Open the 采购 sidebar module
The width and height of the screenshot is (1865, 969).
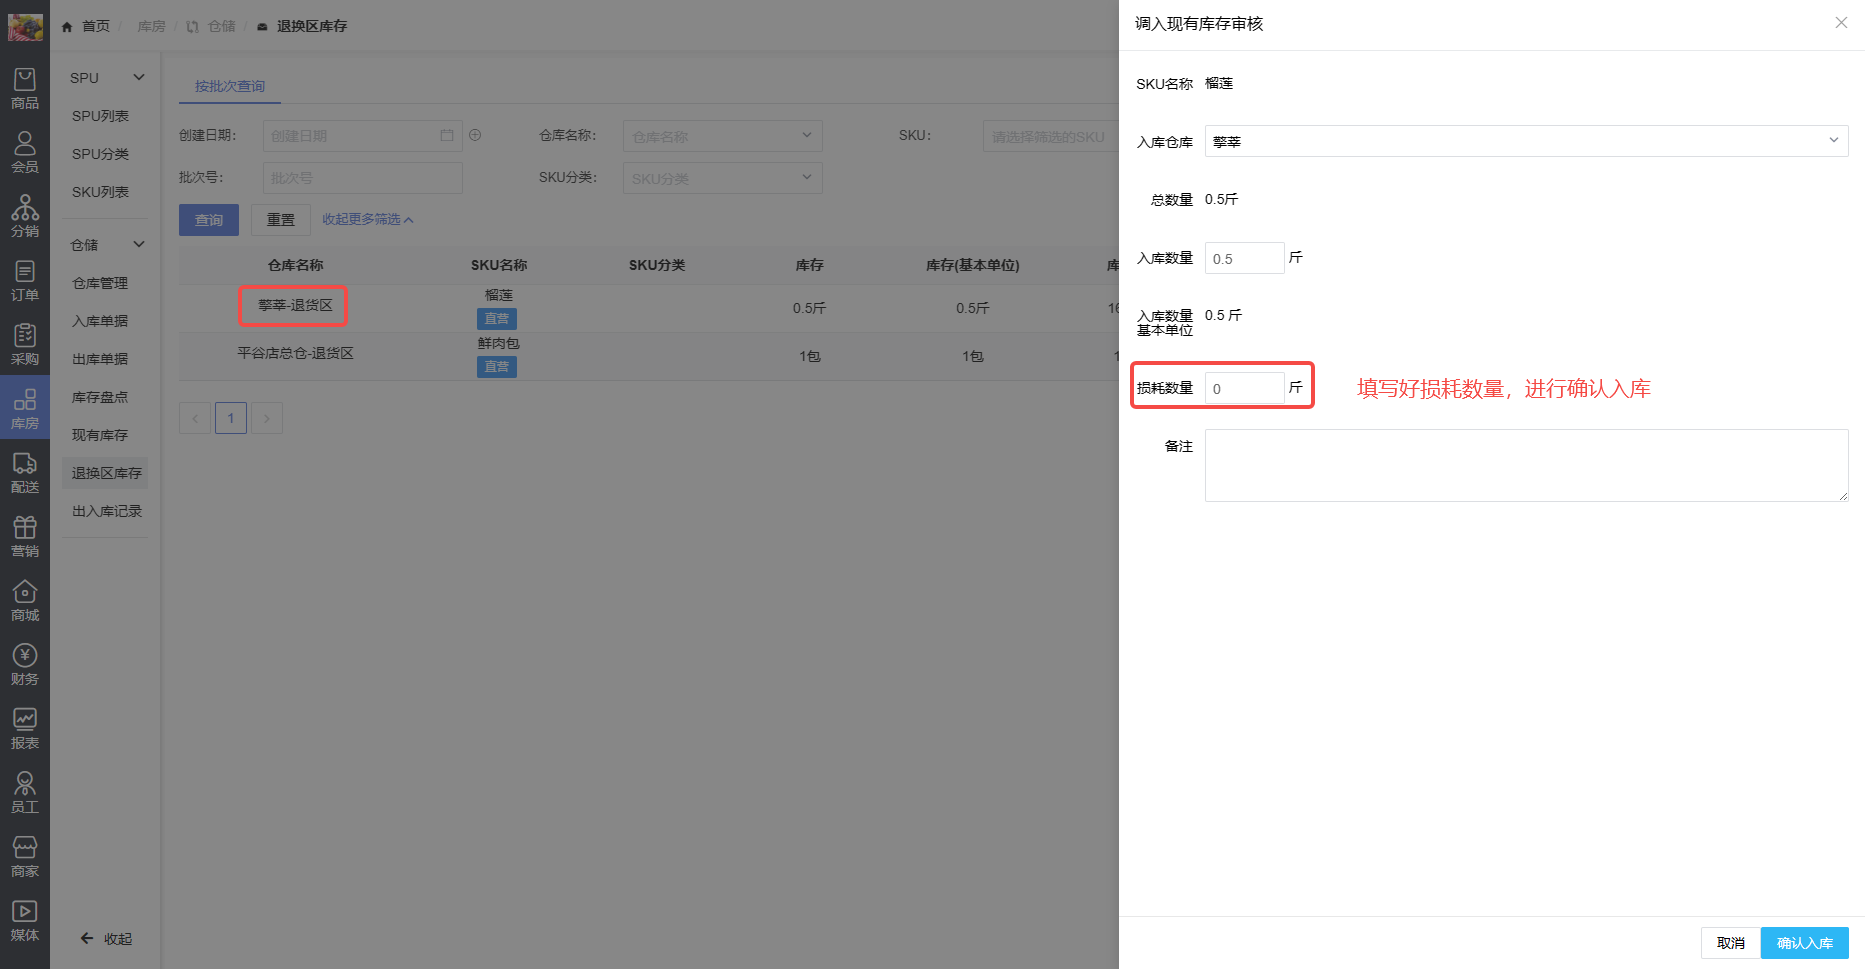point(25,345)
